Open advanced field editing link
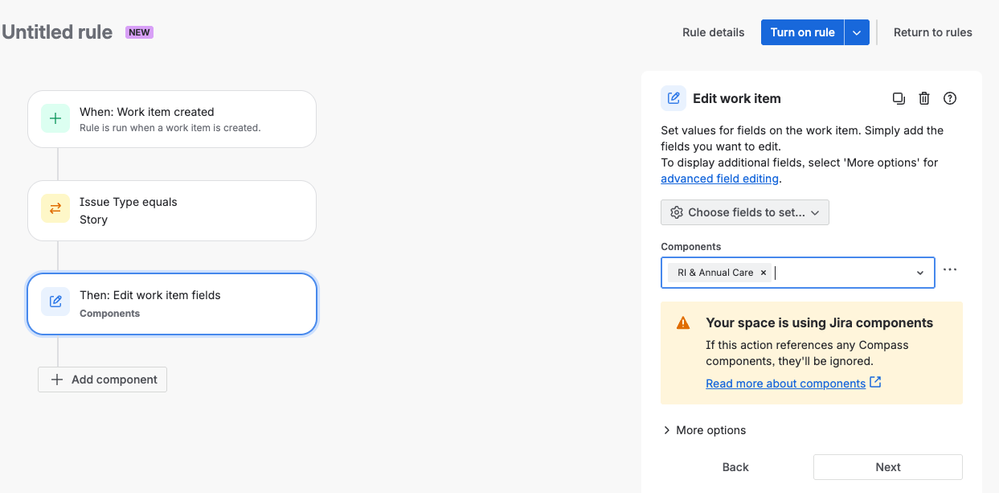Screen dimensions: 999x493 pyautogui.click(x=719, y=179)
